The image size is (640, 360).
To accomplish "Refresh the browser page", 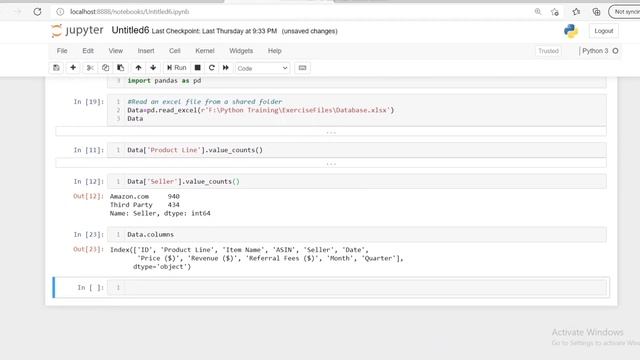I will pyautogui.click(x=37, y=12).
